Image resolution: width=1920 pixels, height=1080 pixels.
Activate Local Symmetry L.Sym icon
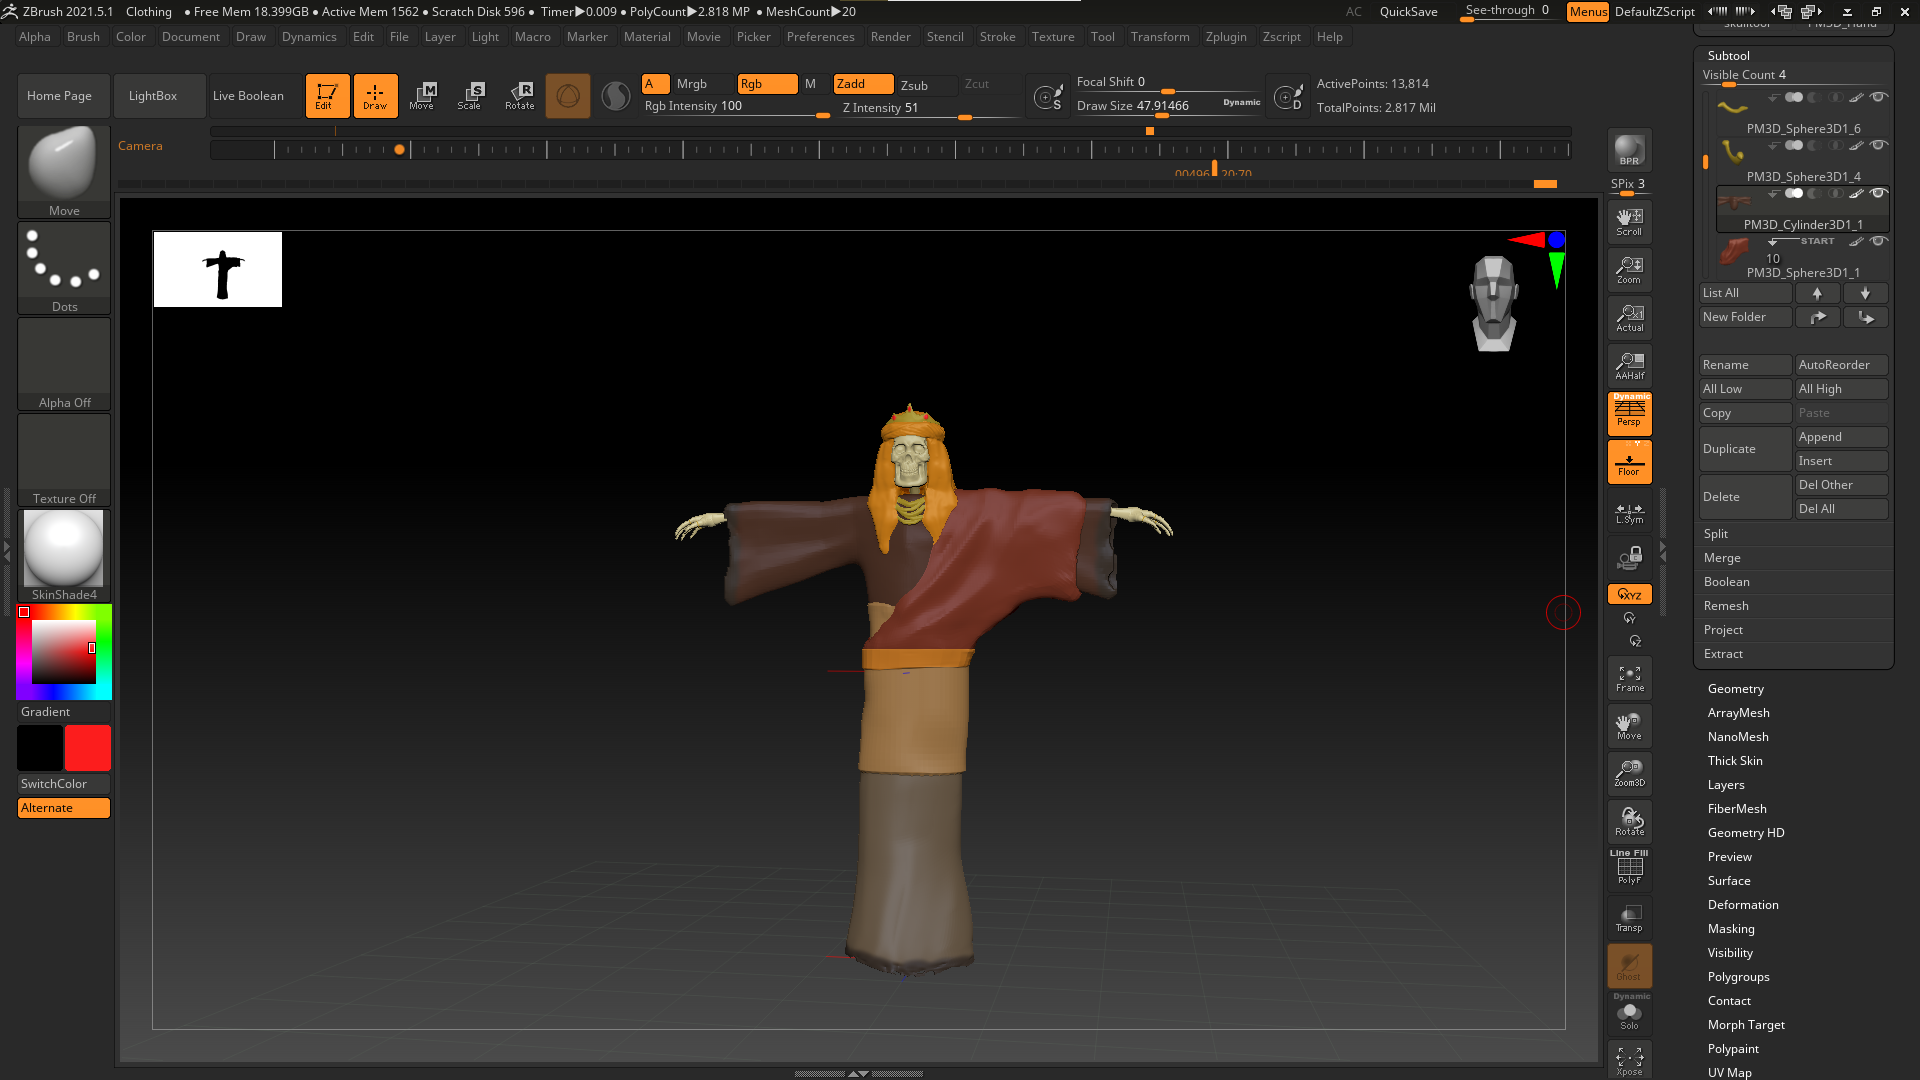click(x=1629, y=513)
